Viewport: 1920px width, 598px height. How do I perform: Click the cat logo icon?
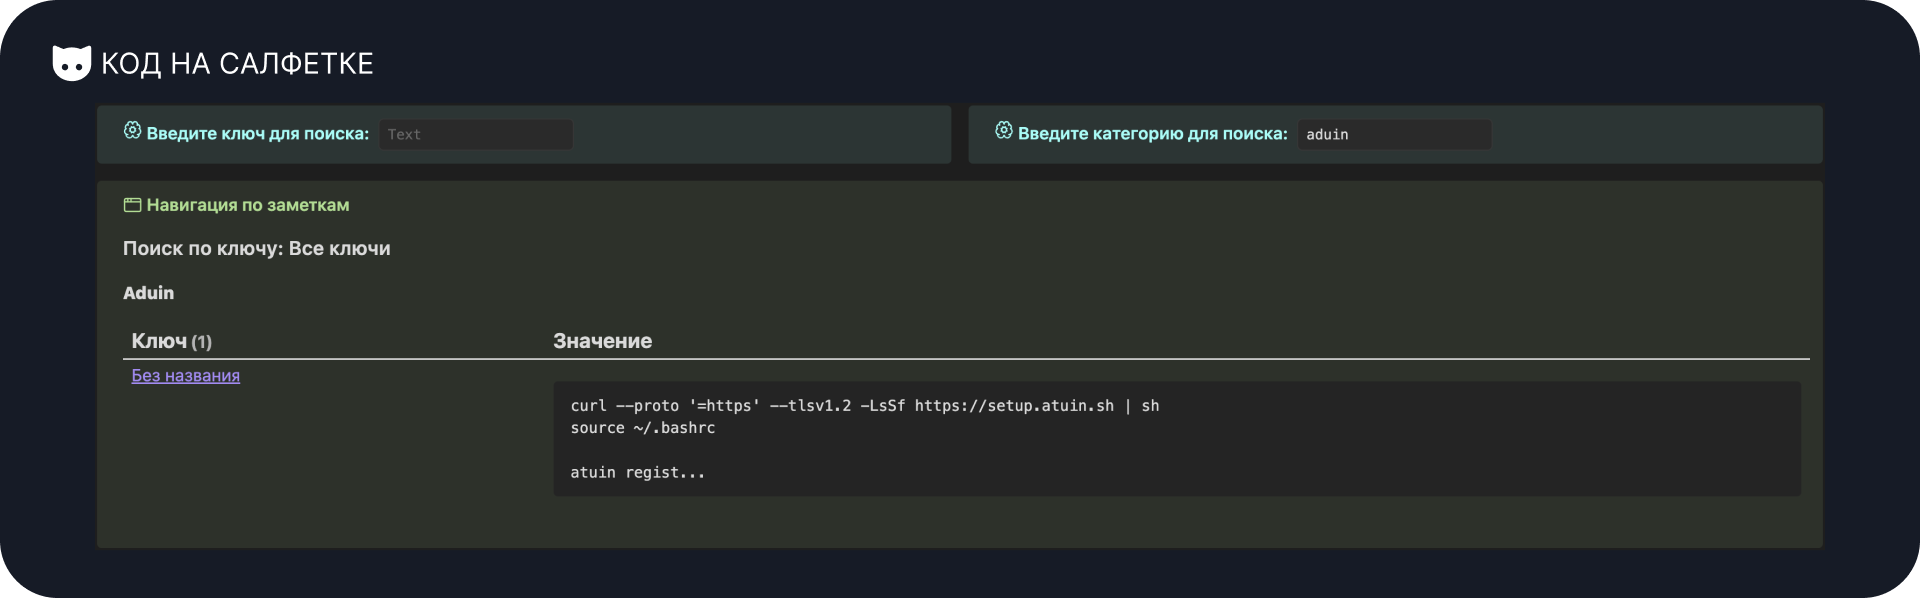(71, 63)
